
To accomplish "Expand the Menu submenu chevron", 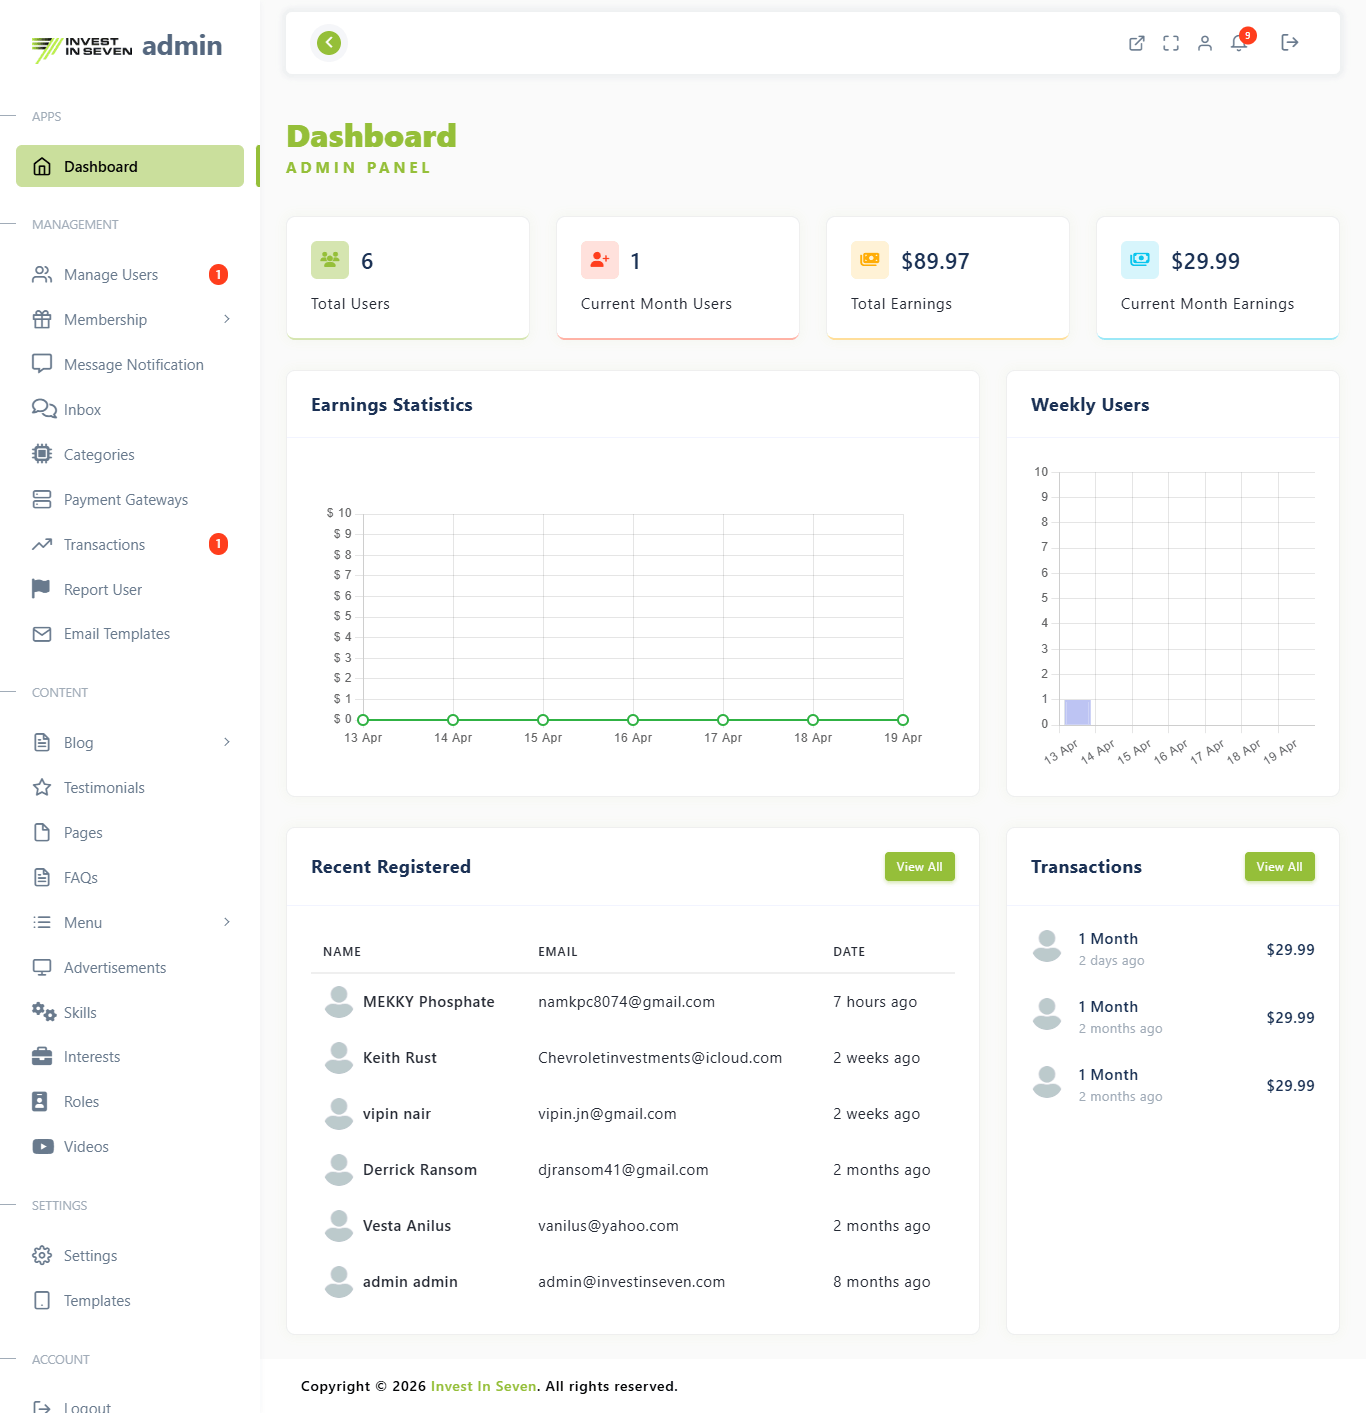I will click(x=227, y=922).
